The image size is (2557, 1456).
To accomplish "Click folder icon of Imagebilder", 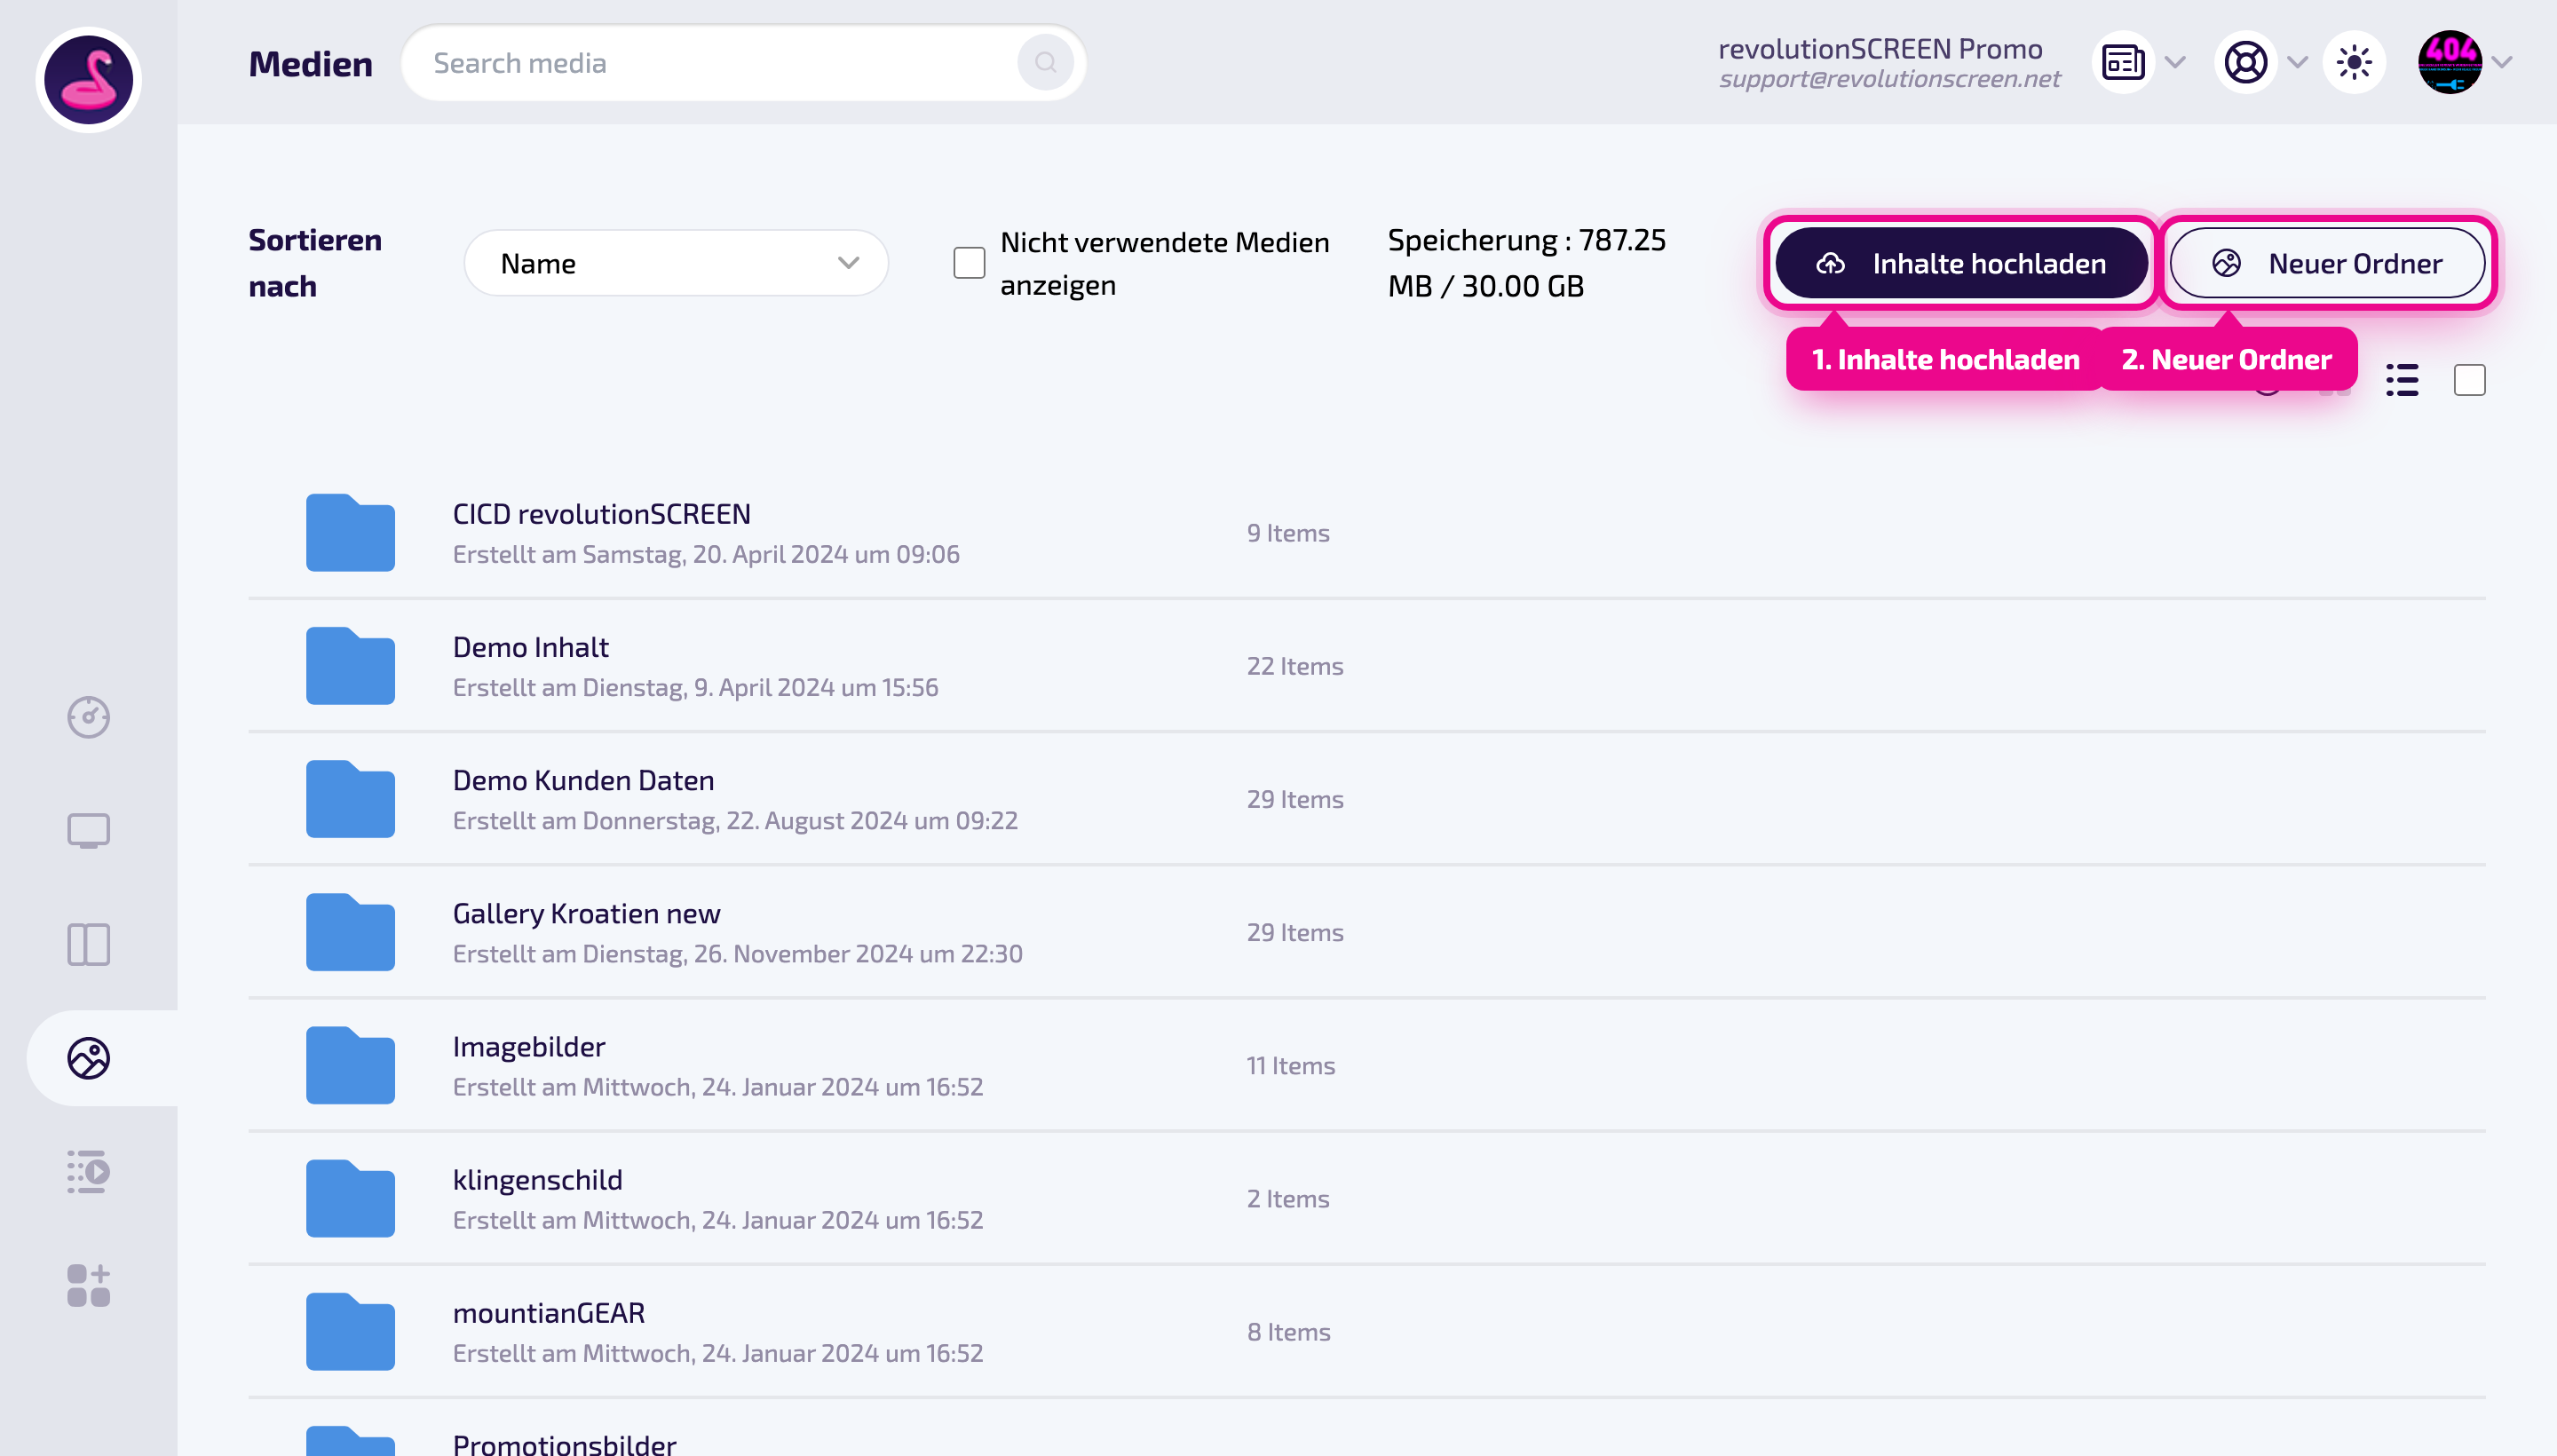I will point(350,1064).
